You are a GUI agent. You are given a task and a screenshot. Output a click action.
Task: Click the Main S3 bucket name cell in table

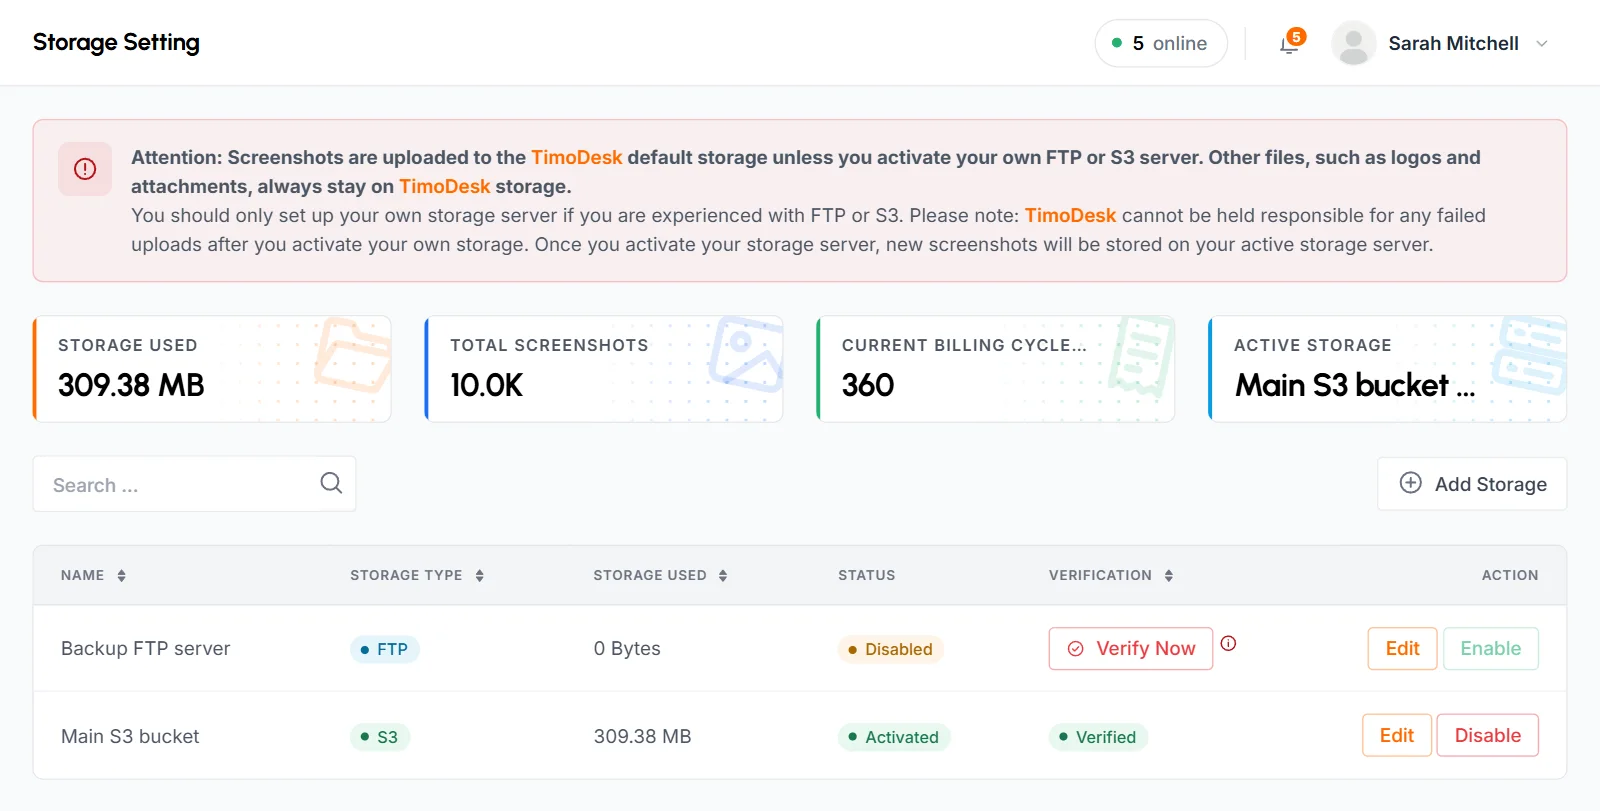[130, 736]
